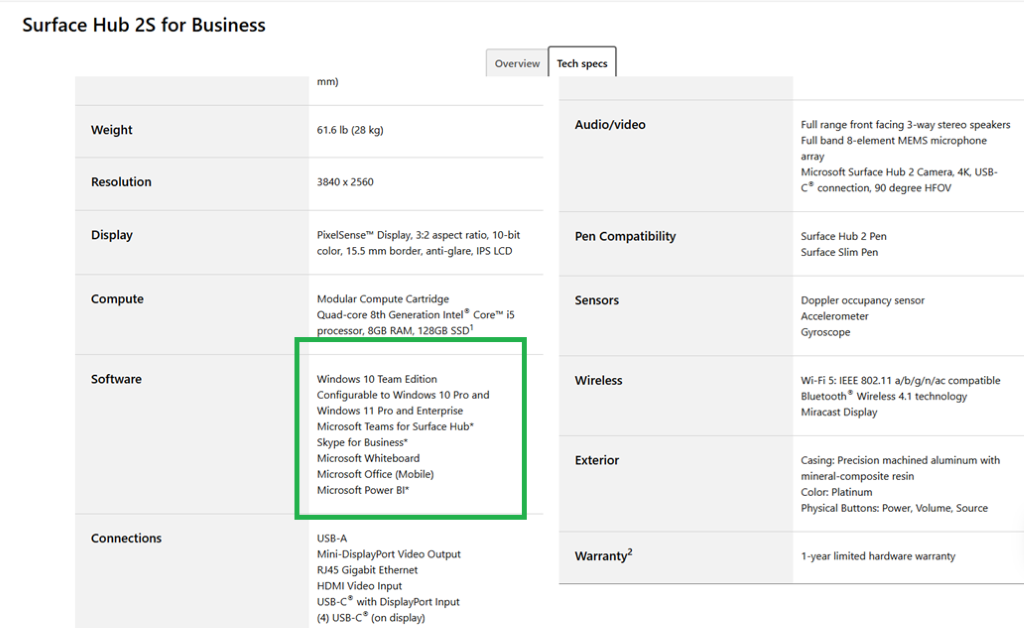This screenshot has width=1024, height=628.
Task: Click the Miracast Display line
Action: tap(839, 413)
